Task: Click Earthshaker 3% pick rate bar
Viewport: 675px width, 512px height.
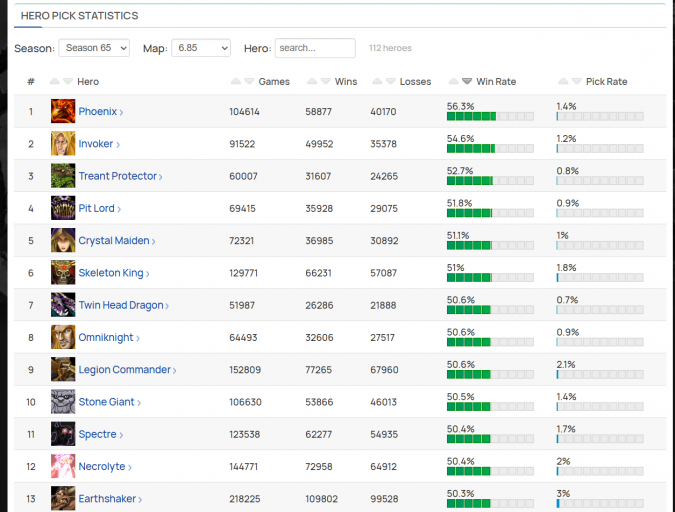Action: click(x=600, y=503)
